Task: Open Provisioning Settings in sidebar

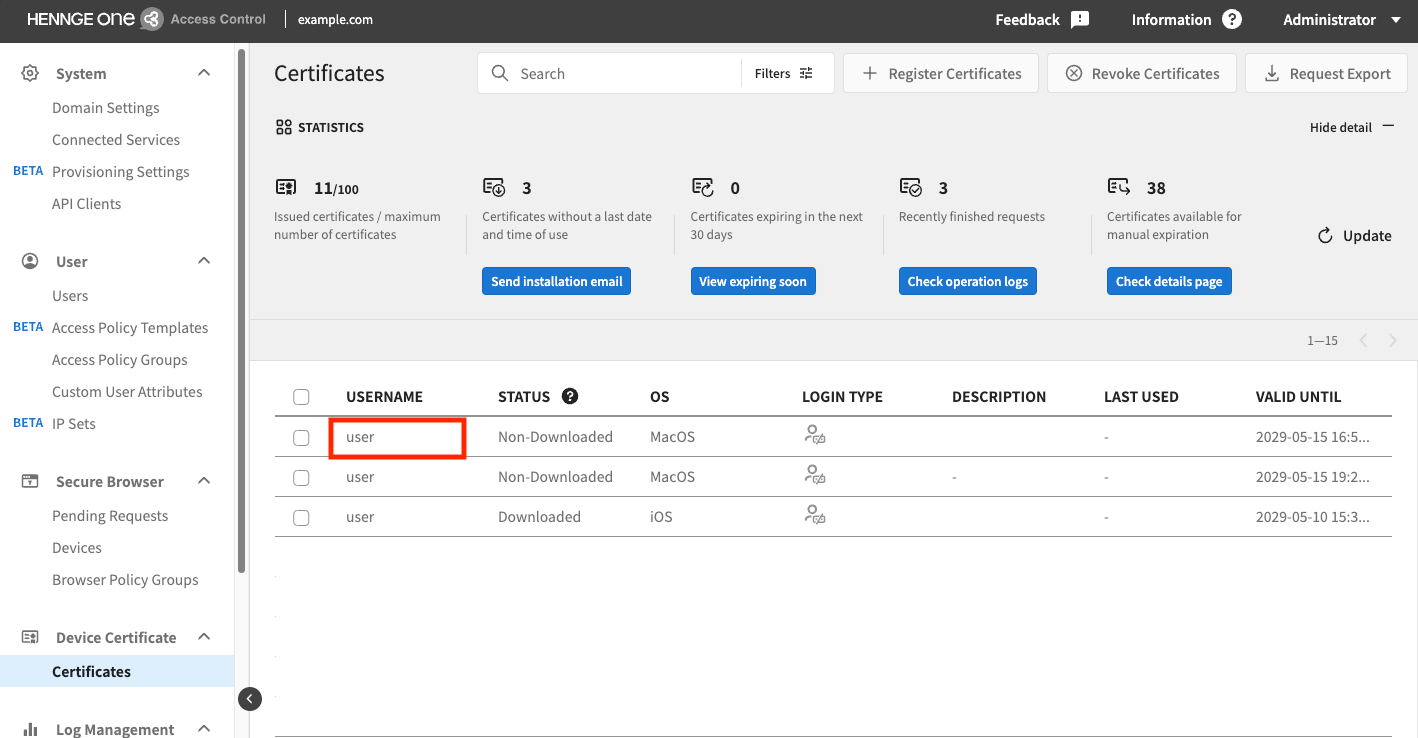Action: (x=121, y=172)
